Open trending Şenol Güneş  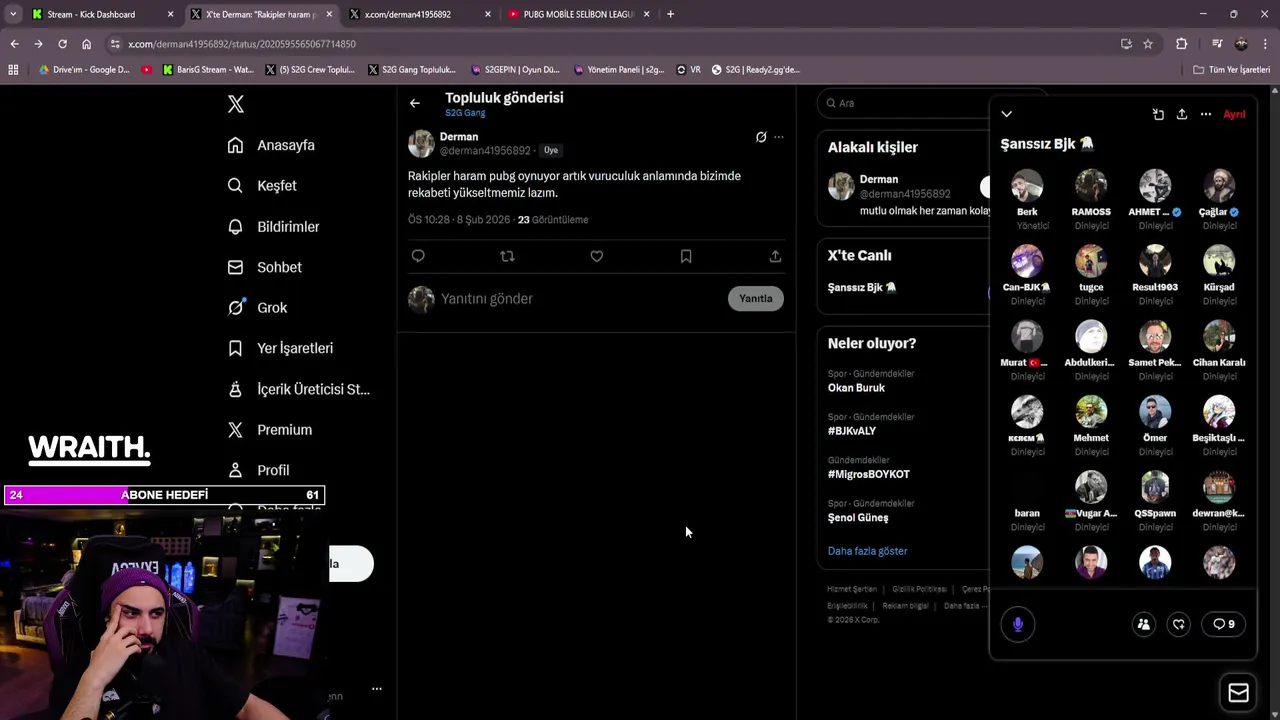point(858,518)
